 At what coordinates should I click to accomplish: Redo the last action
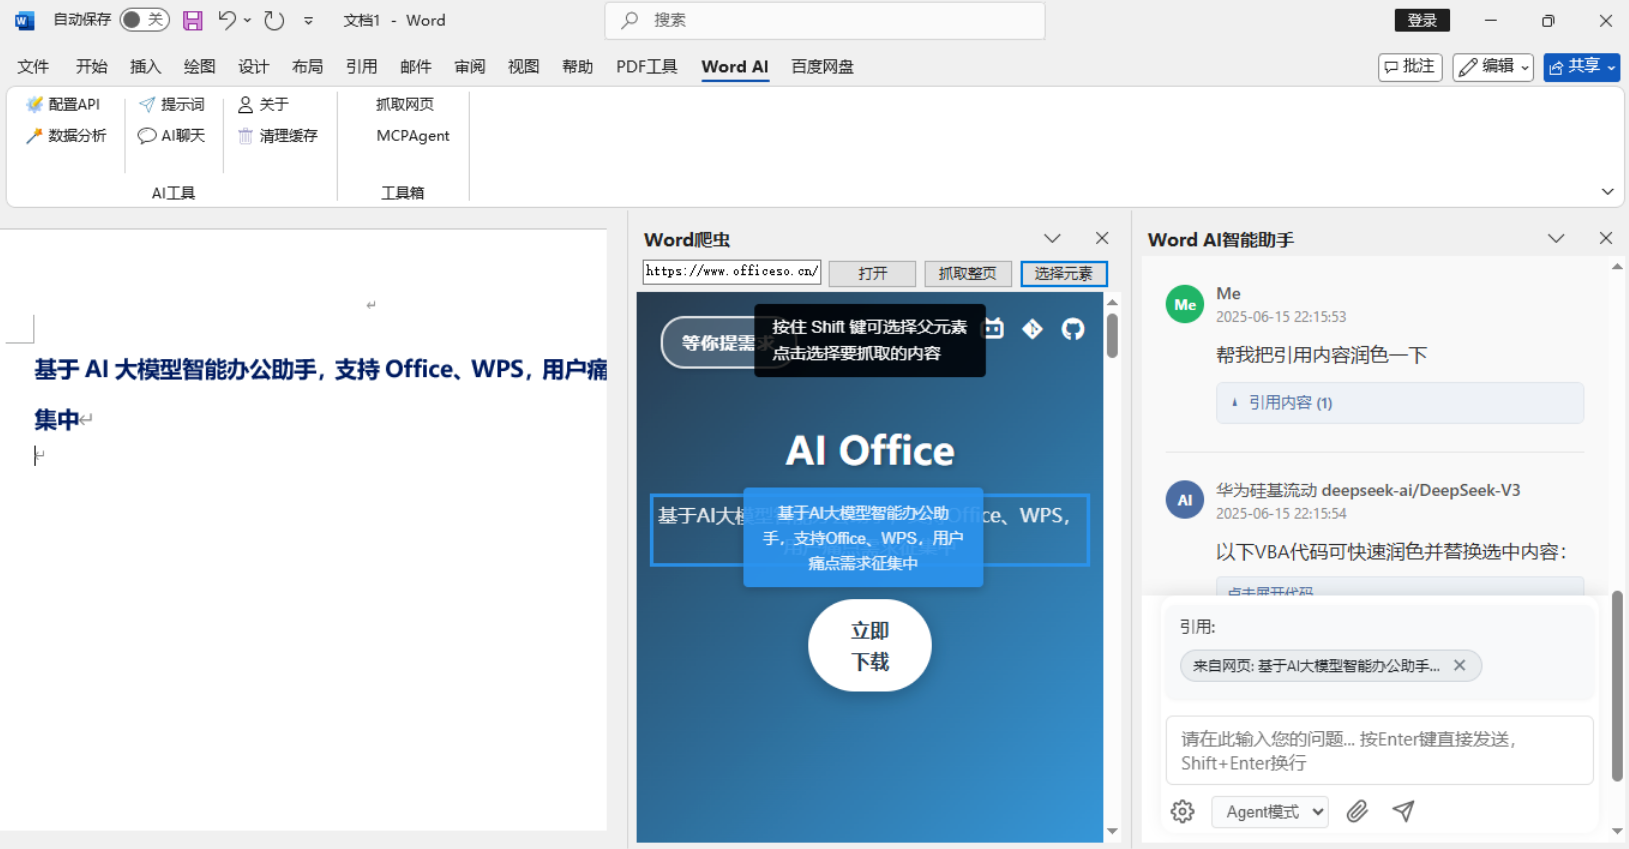(x=274, y=20)
